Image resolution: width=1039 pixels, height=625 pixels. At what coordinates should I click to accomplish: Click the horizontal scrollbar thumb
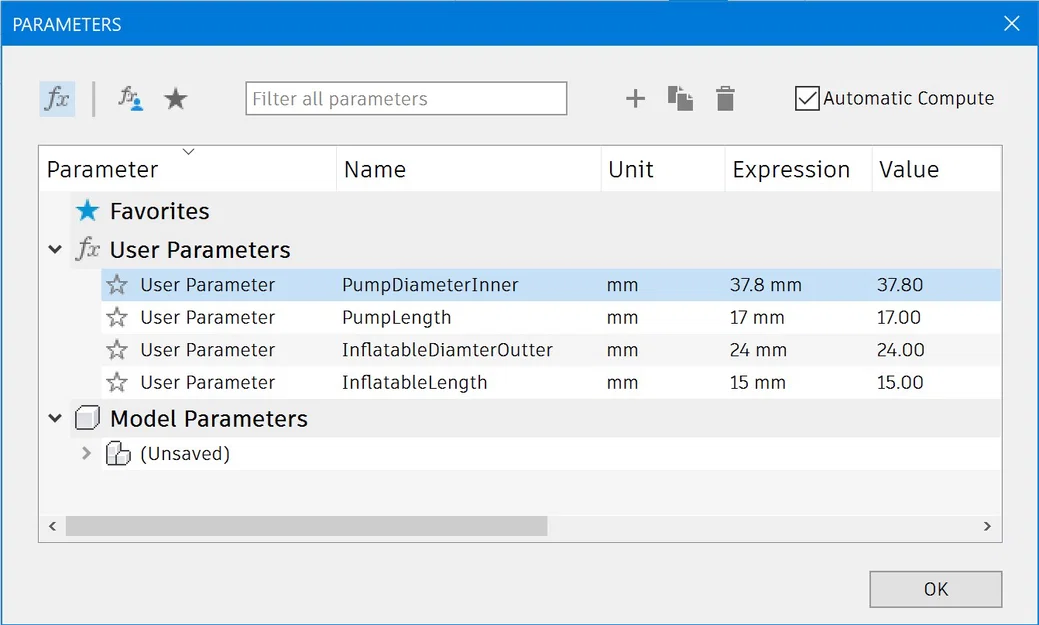tap(306, 526)
